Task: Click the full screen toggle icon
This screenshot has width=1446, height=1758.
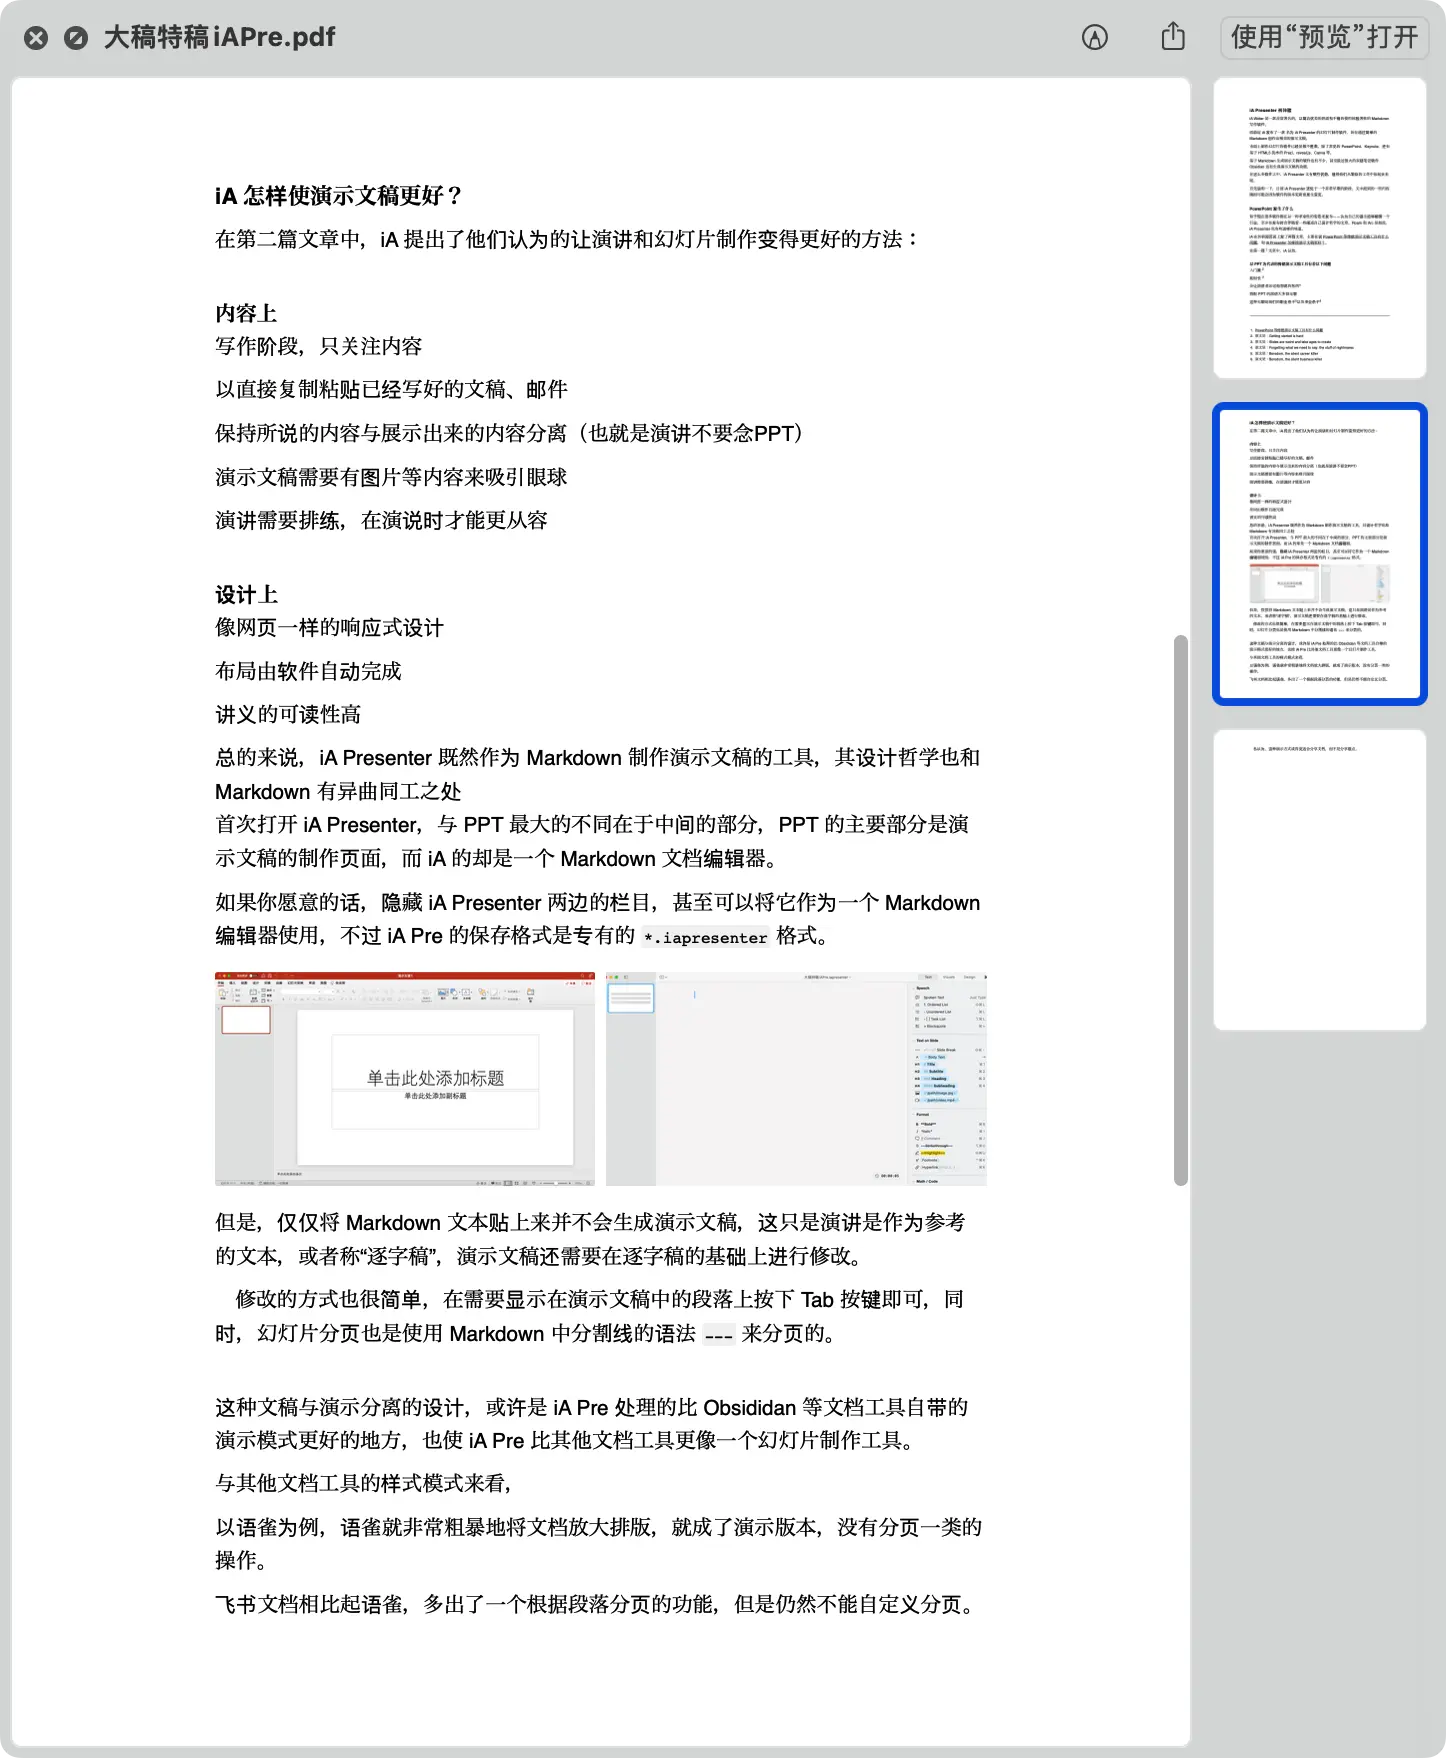Action: (76, 38)
